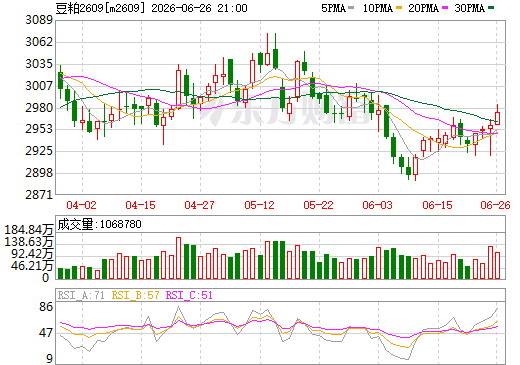Click the gray 5PMA color swatch

pyautogui.click(x=351, y=8)
